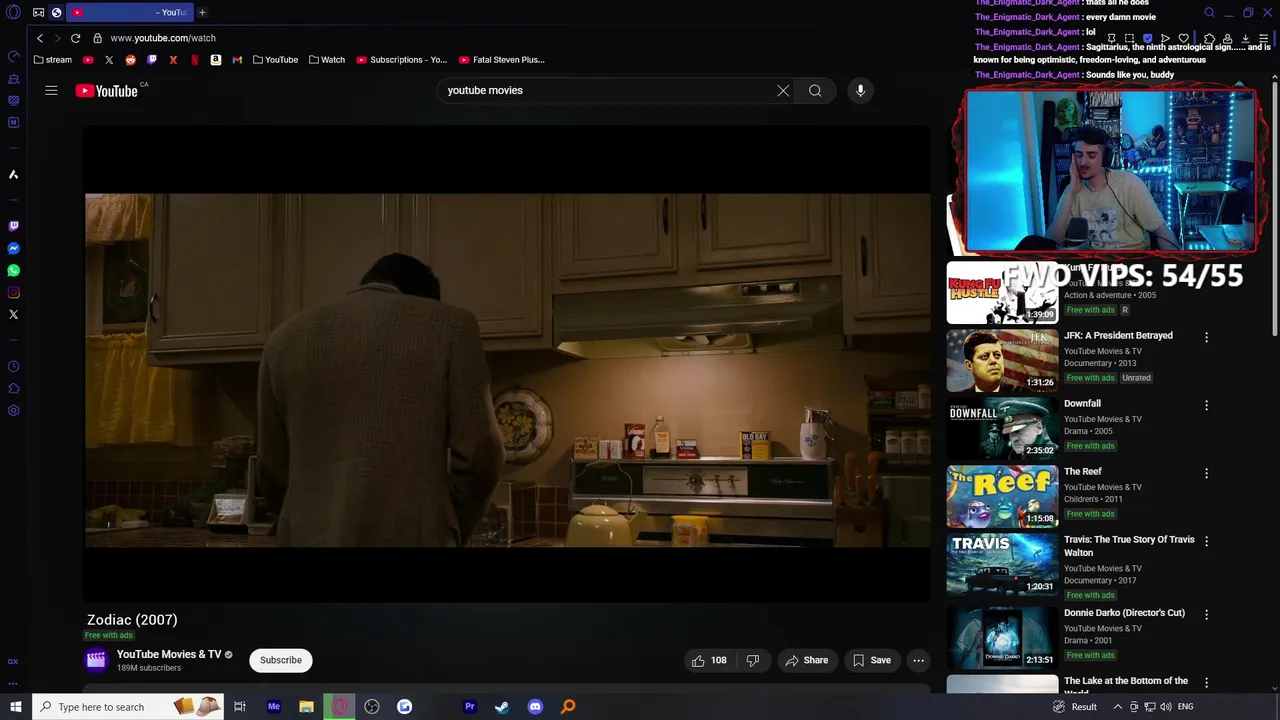Open Windows Start menu
Viewport: 1280px width, 720px height.
15,707
